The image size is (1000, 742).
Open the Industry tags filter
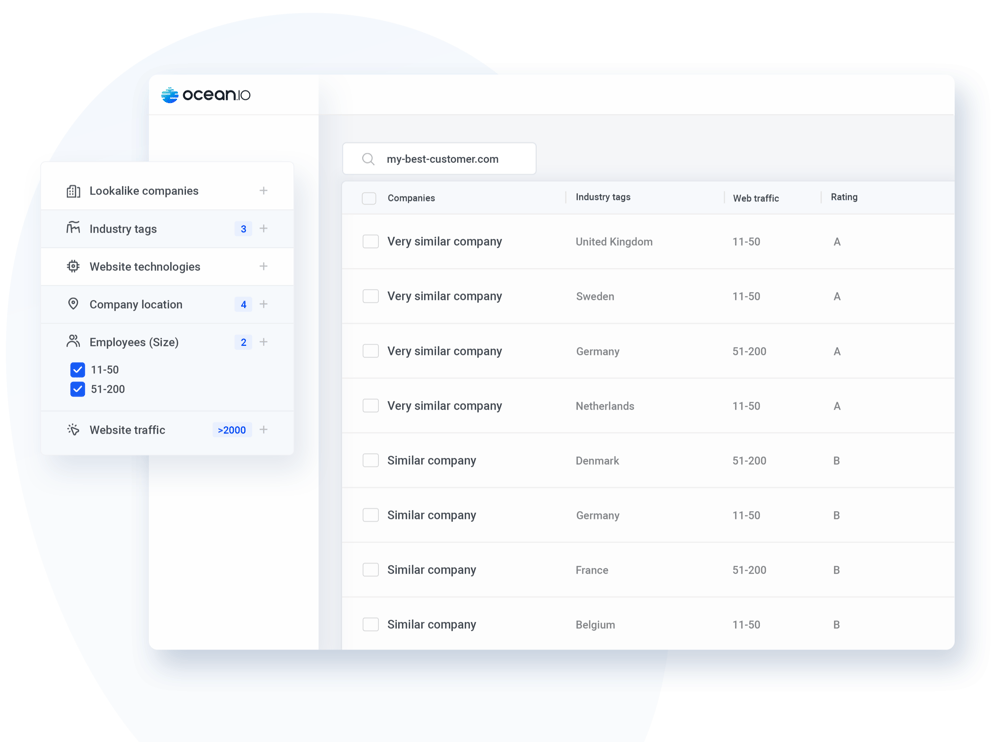click(x=167, y=228)
